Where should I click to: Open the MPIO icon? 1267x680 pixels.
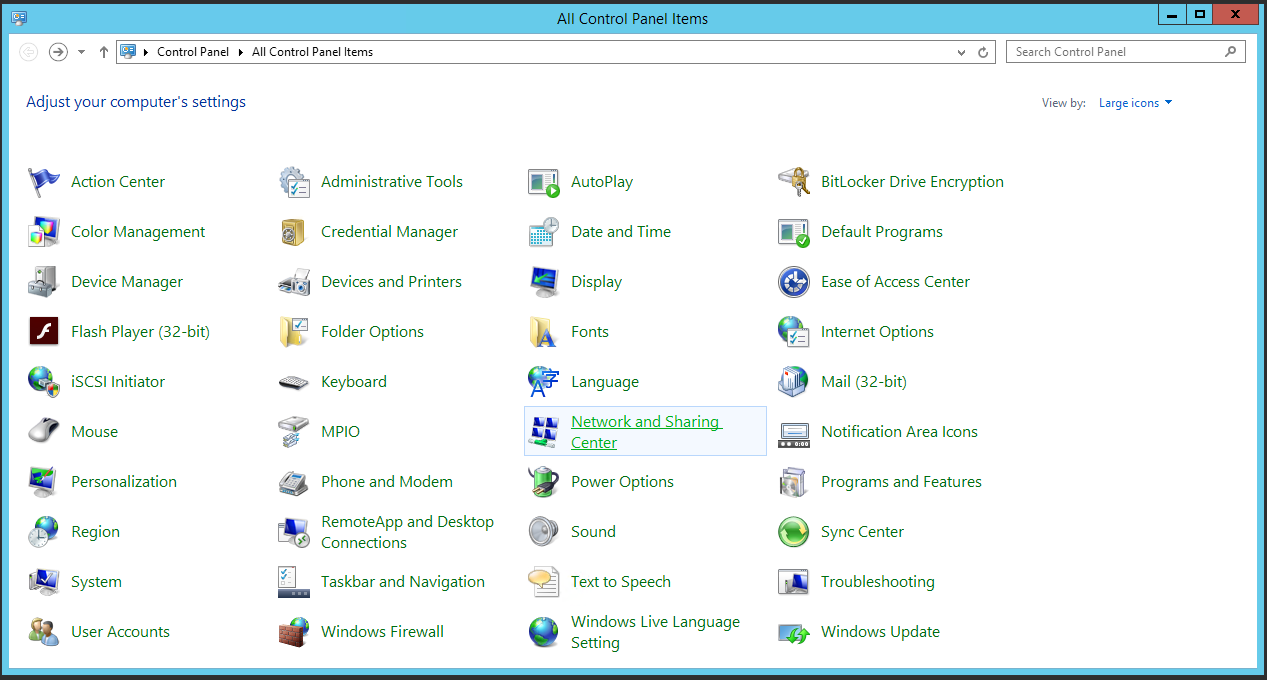coord(294,432)
